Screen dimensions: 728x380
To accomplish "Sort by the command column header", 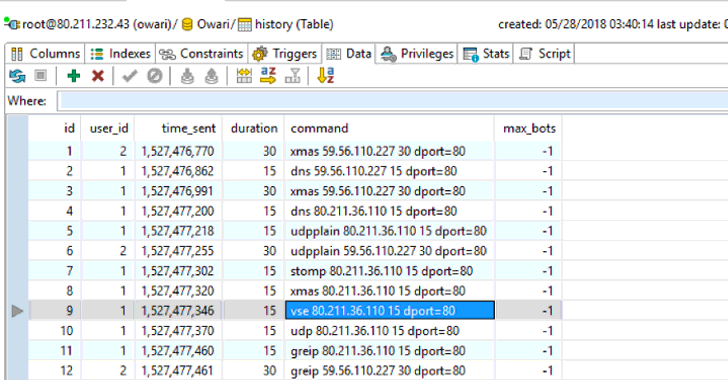I will 390,128.
